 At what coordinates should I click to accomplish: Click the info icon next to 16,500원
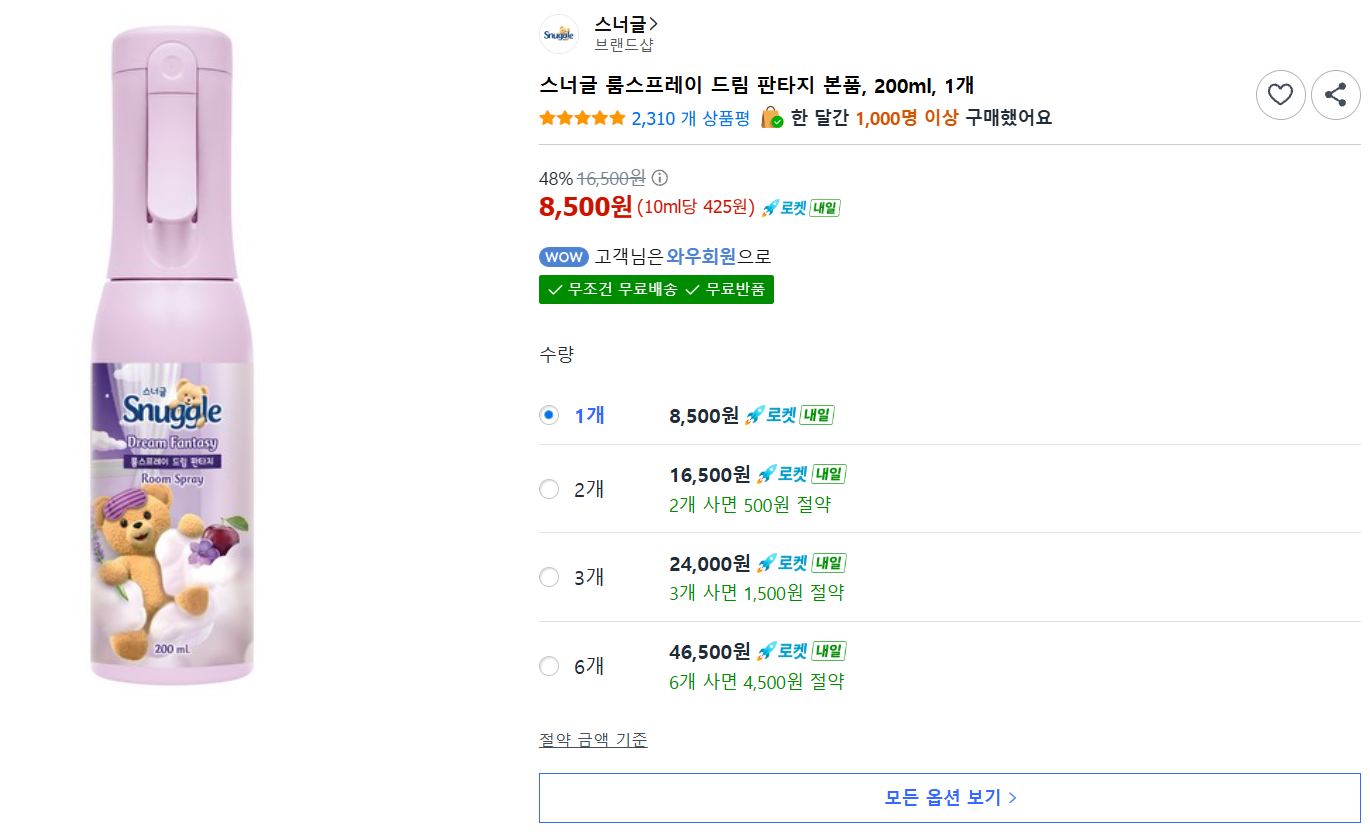pos(660,178)
